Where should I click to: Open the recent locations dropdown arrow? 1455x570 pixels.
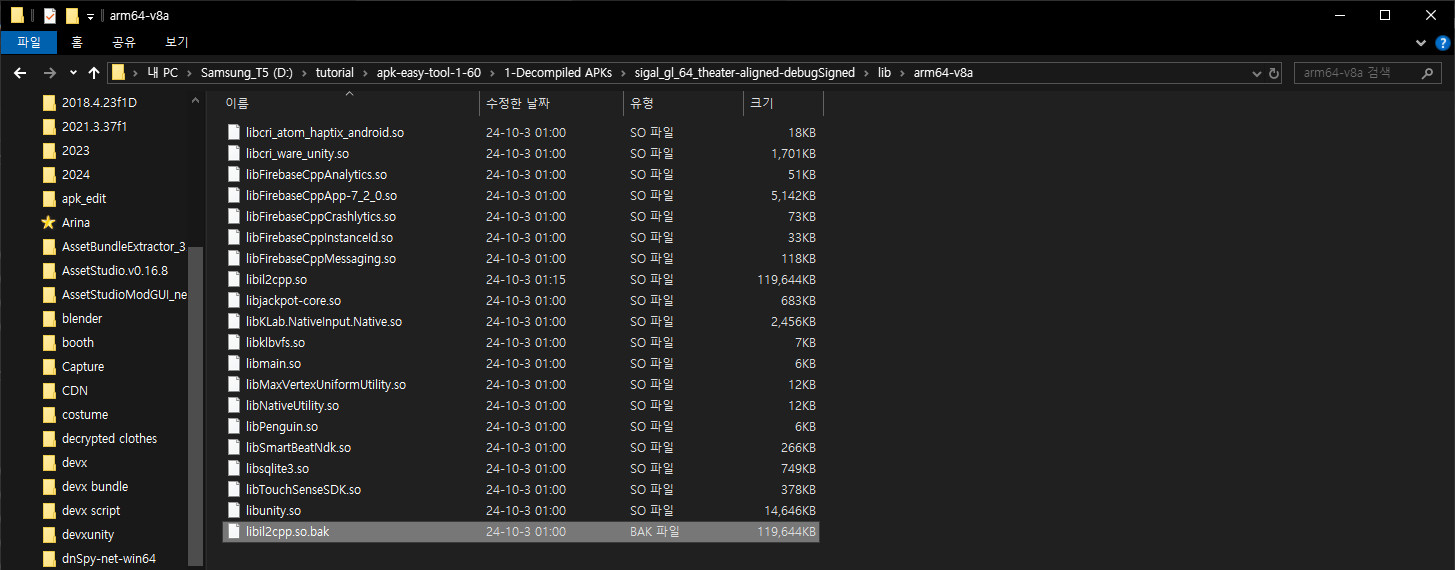[73, 73]
